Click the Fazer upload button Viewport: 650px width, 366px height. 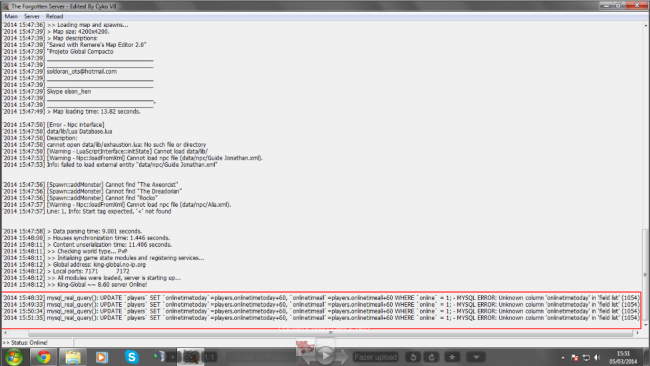(x=376, y=357)
